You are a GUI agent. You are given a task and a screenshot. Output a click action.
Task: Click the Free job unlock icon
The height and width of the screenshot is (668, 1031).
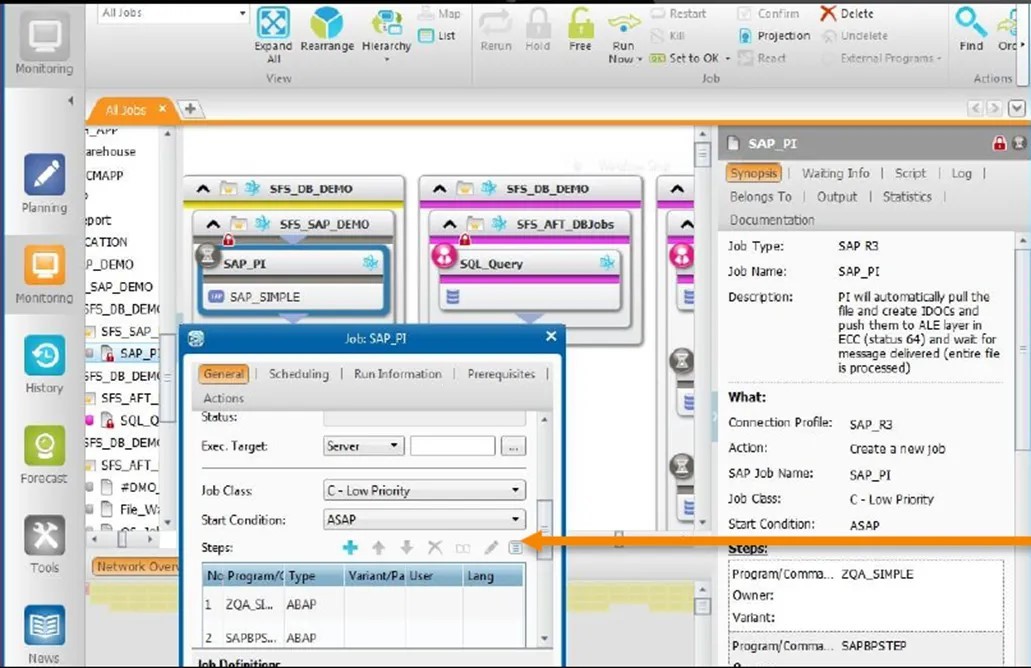[580, 22]
